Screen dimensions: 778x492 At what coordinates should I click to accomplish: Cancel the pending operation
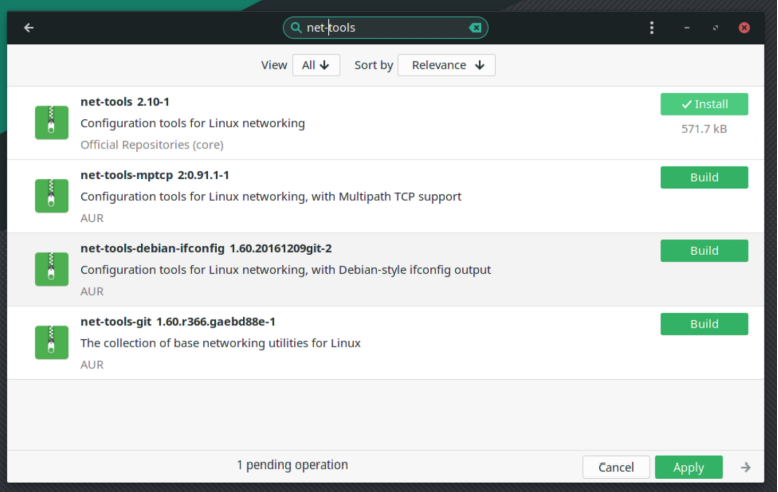tap(616, 467)
